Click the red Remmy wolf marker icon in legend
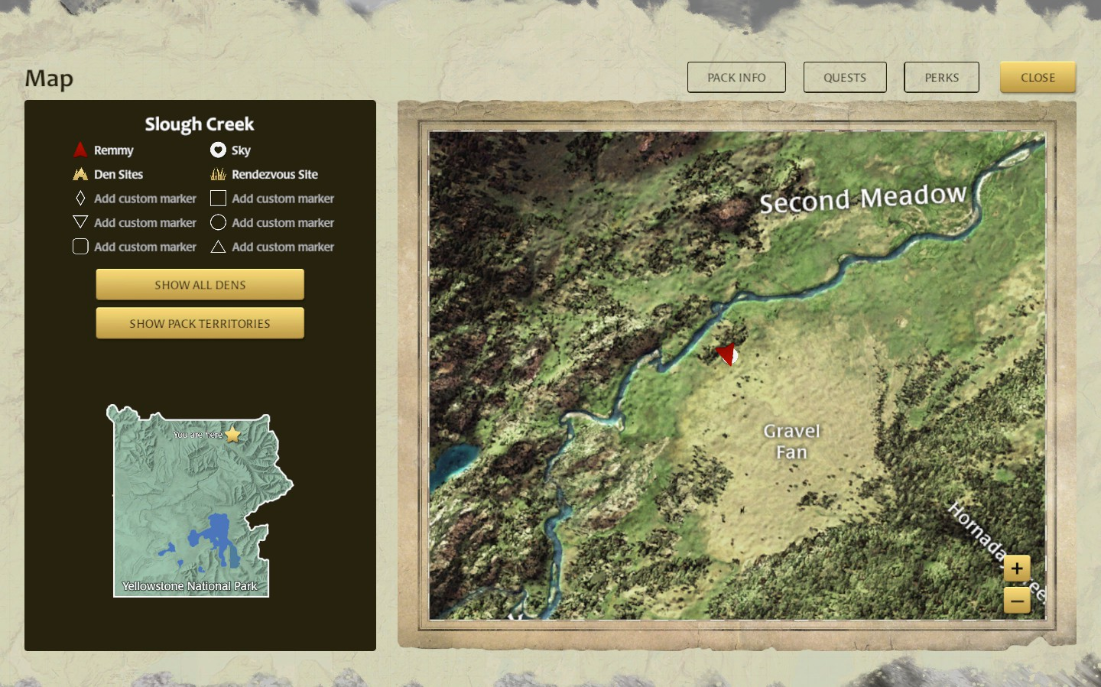 tap(80, 150)
